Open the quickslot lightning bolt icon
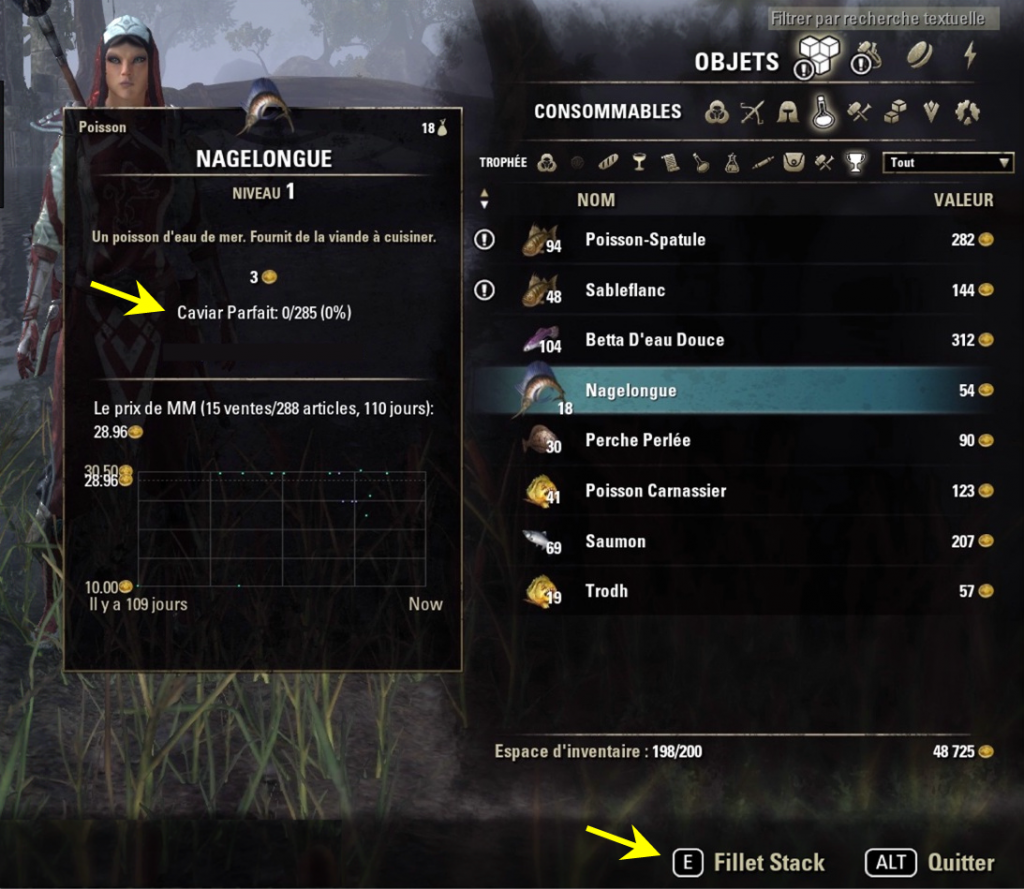1024x889 pixels. (970, 55)
